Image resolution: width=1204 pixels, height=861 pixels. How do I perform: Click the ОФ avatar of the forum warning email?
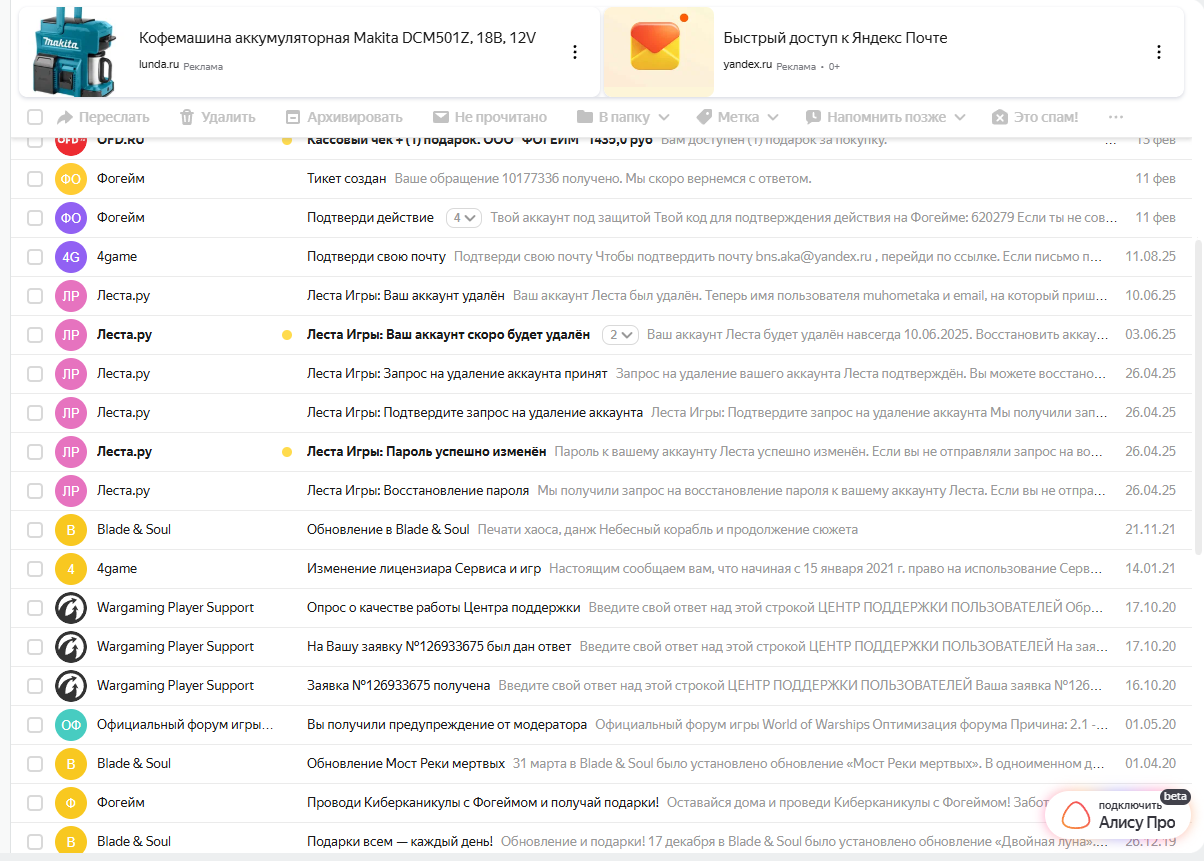click(71, 725)
